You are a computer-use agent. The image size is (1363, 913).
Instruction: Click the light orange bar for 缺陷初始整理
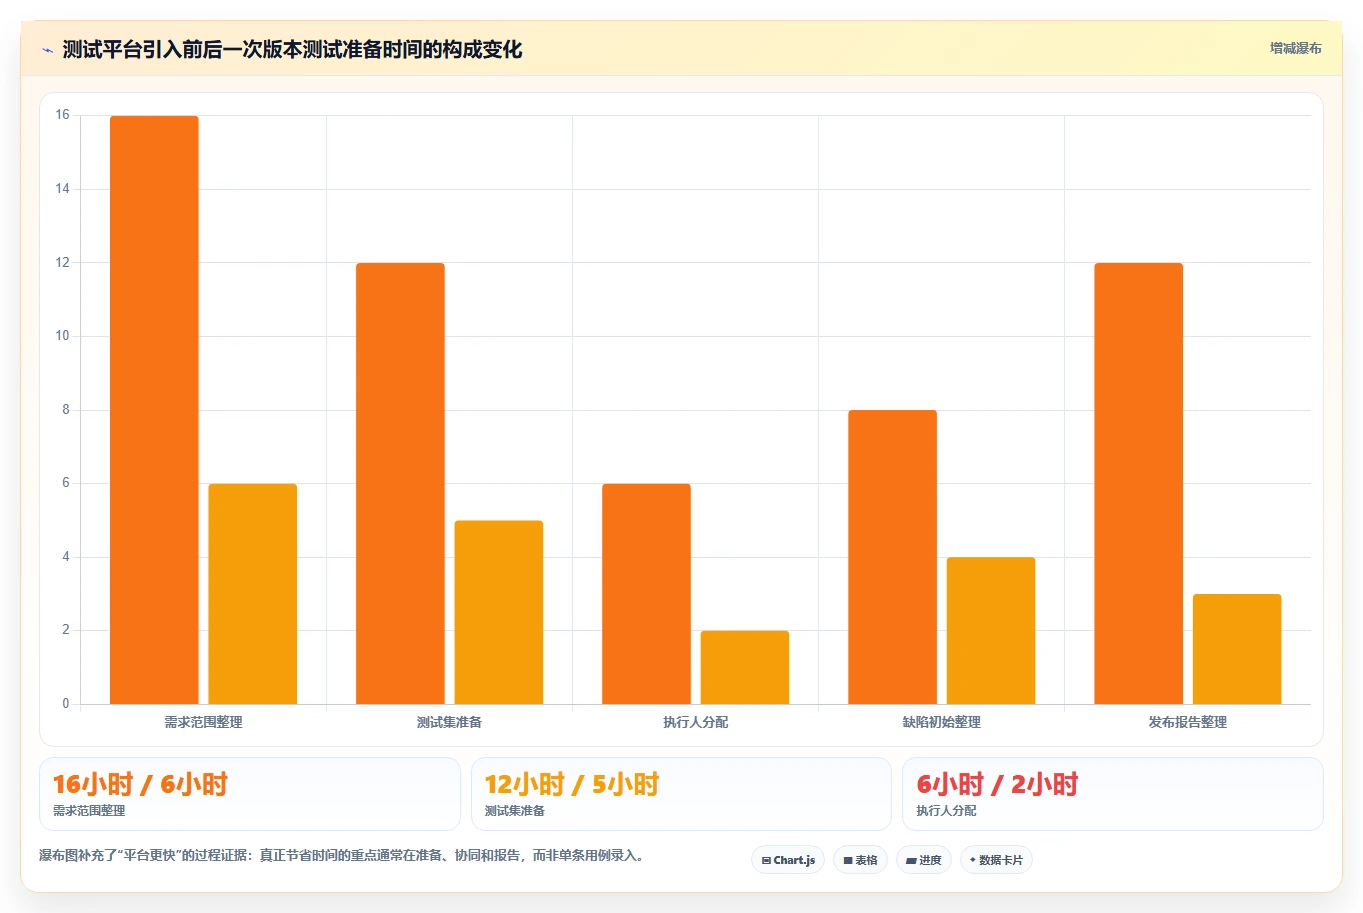991,631
